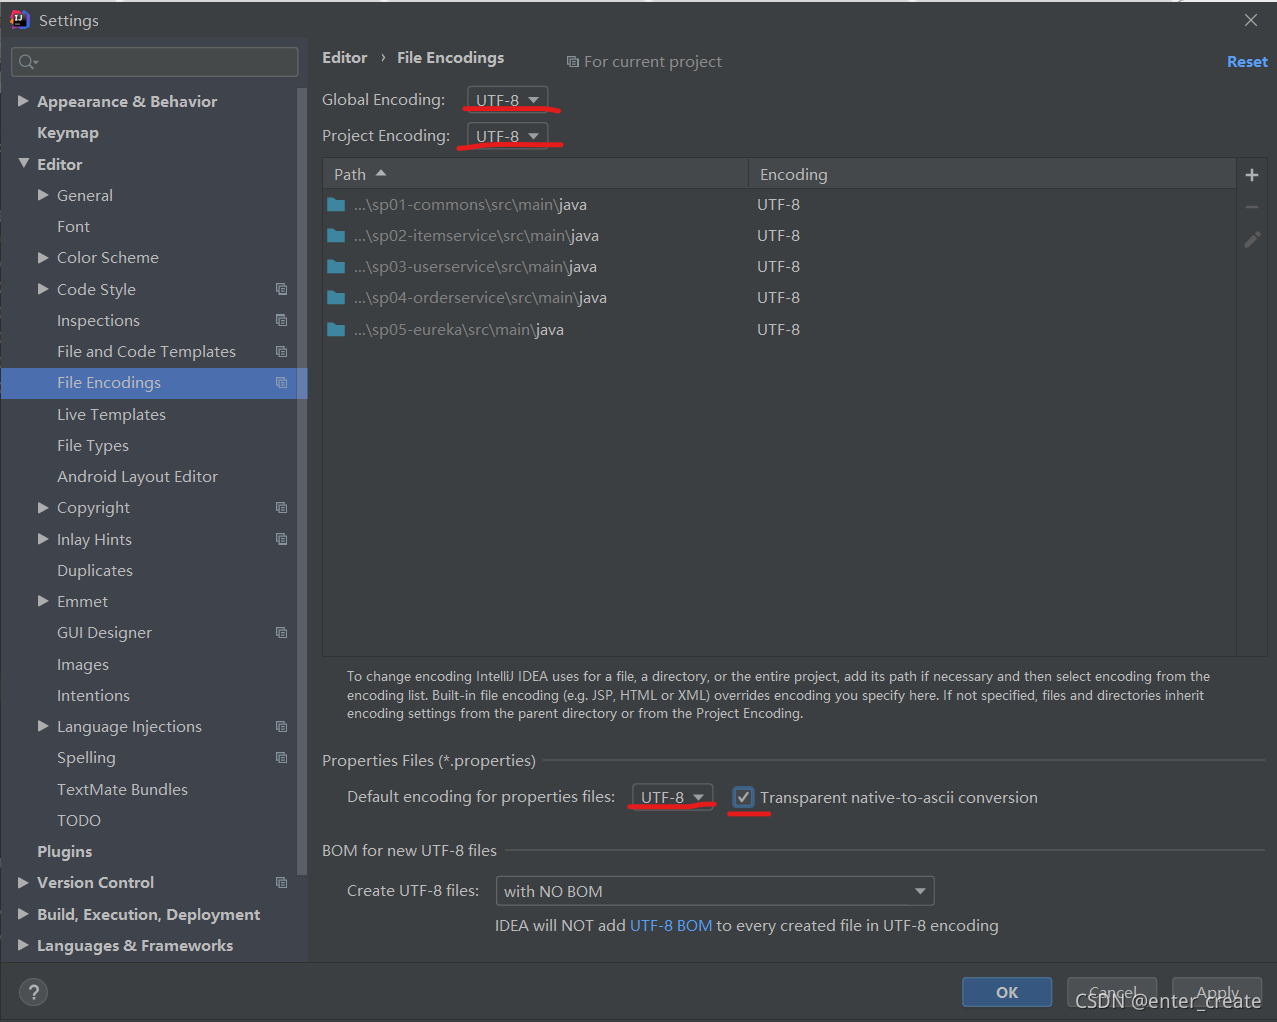Open Live Templates settings
Image resolution: width=1277 pixels, height=1022 pixels.
click(111, 414)
